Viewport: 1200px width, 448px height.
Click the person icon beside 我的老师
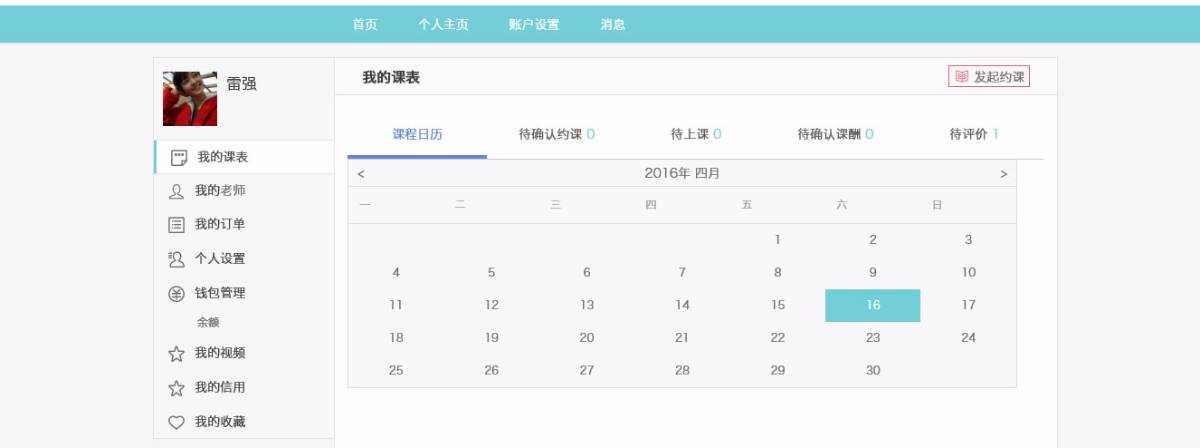(176, 191)
